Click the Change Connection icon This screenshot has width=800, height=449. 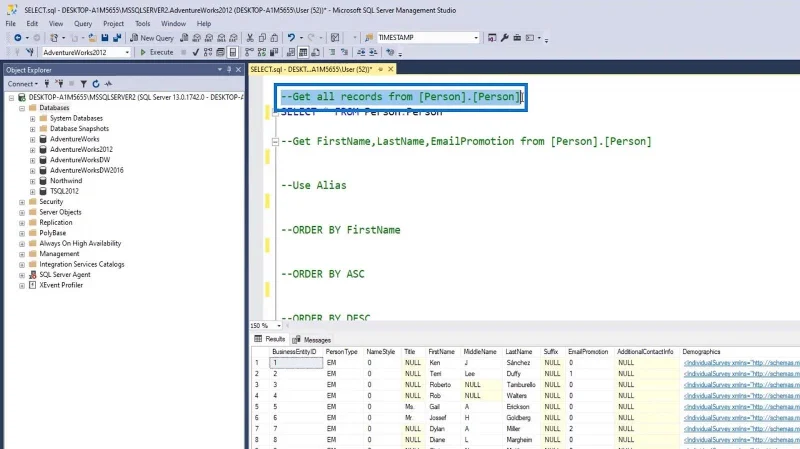[30, 52]
